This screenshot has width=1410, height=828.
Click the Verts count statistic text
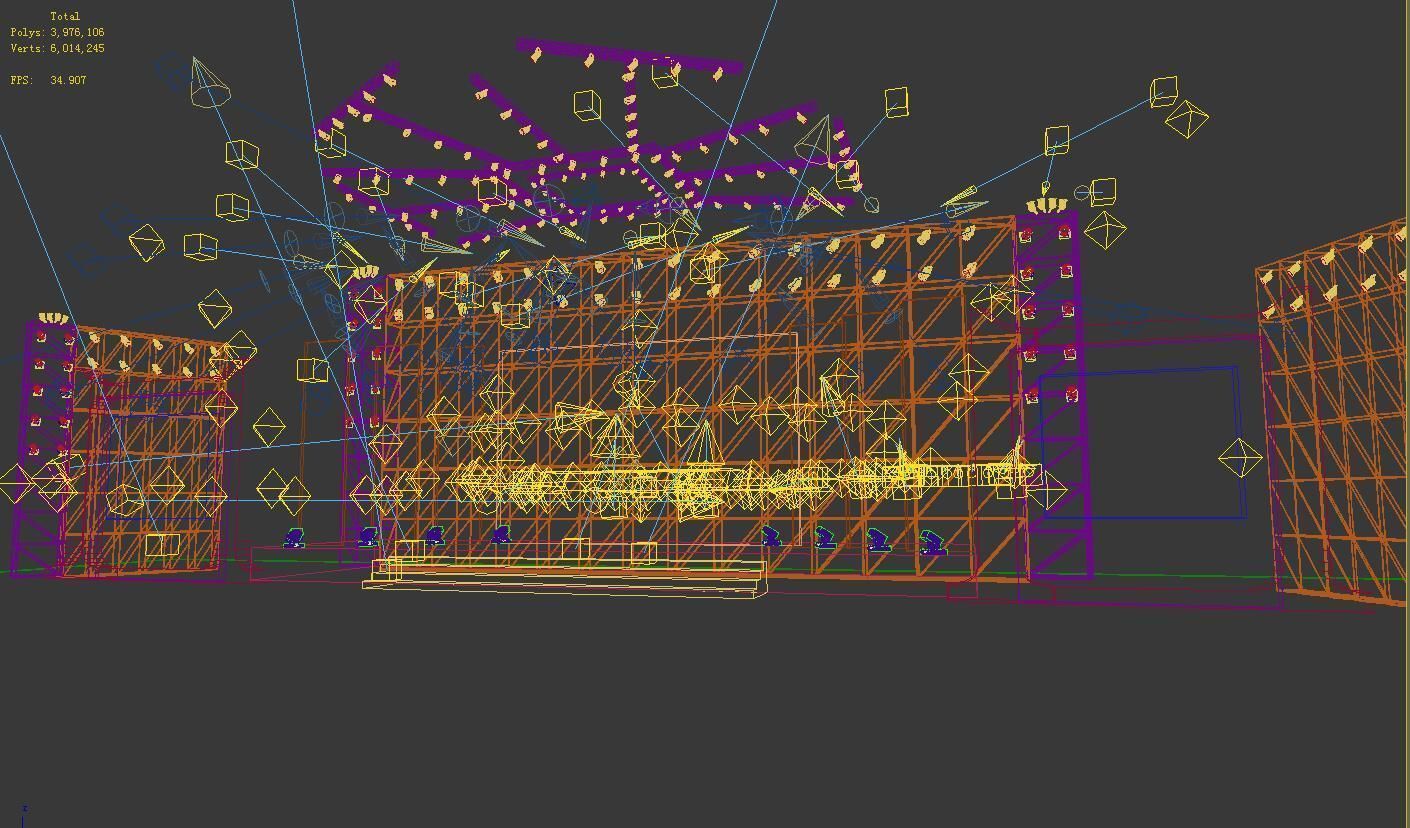click(x=57, y=48)
